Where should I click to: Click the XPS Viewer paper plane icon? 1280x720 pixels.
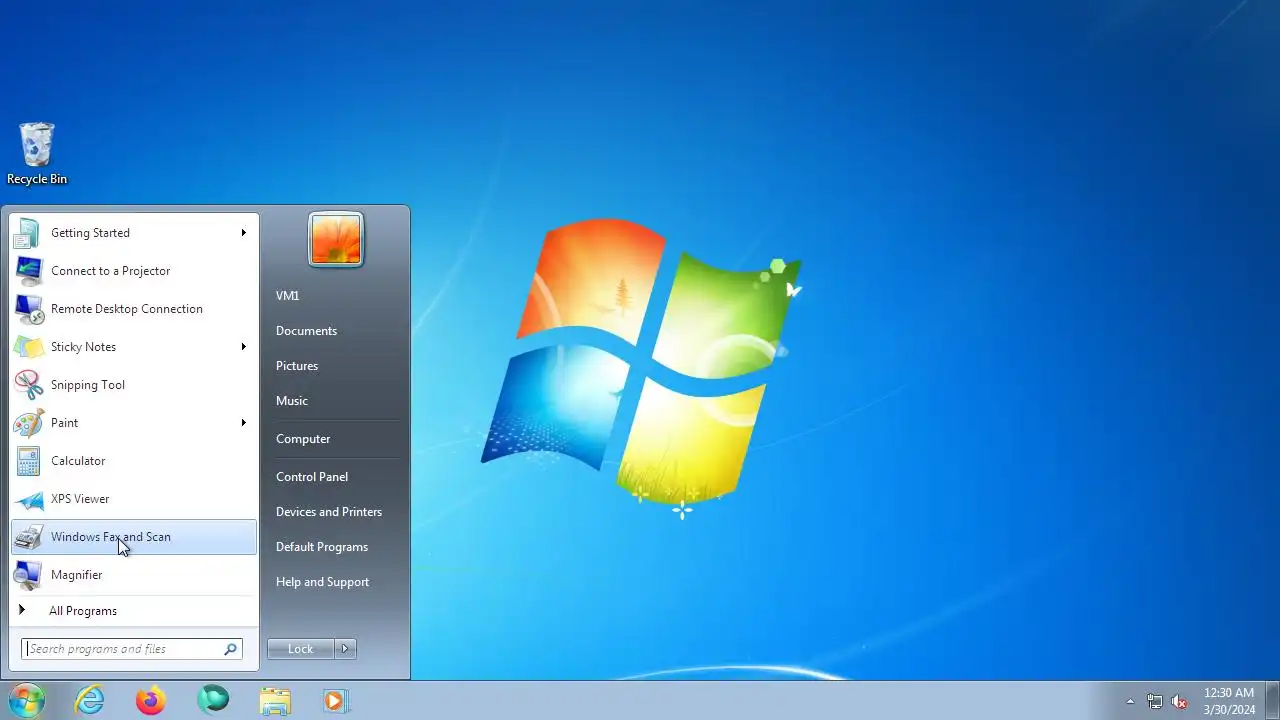(28, 499)
